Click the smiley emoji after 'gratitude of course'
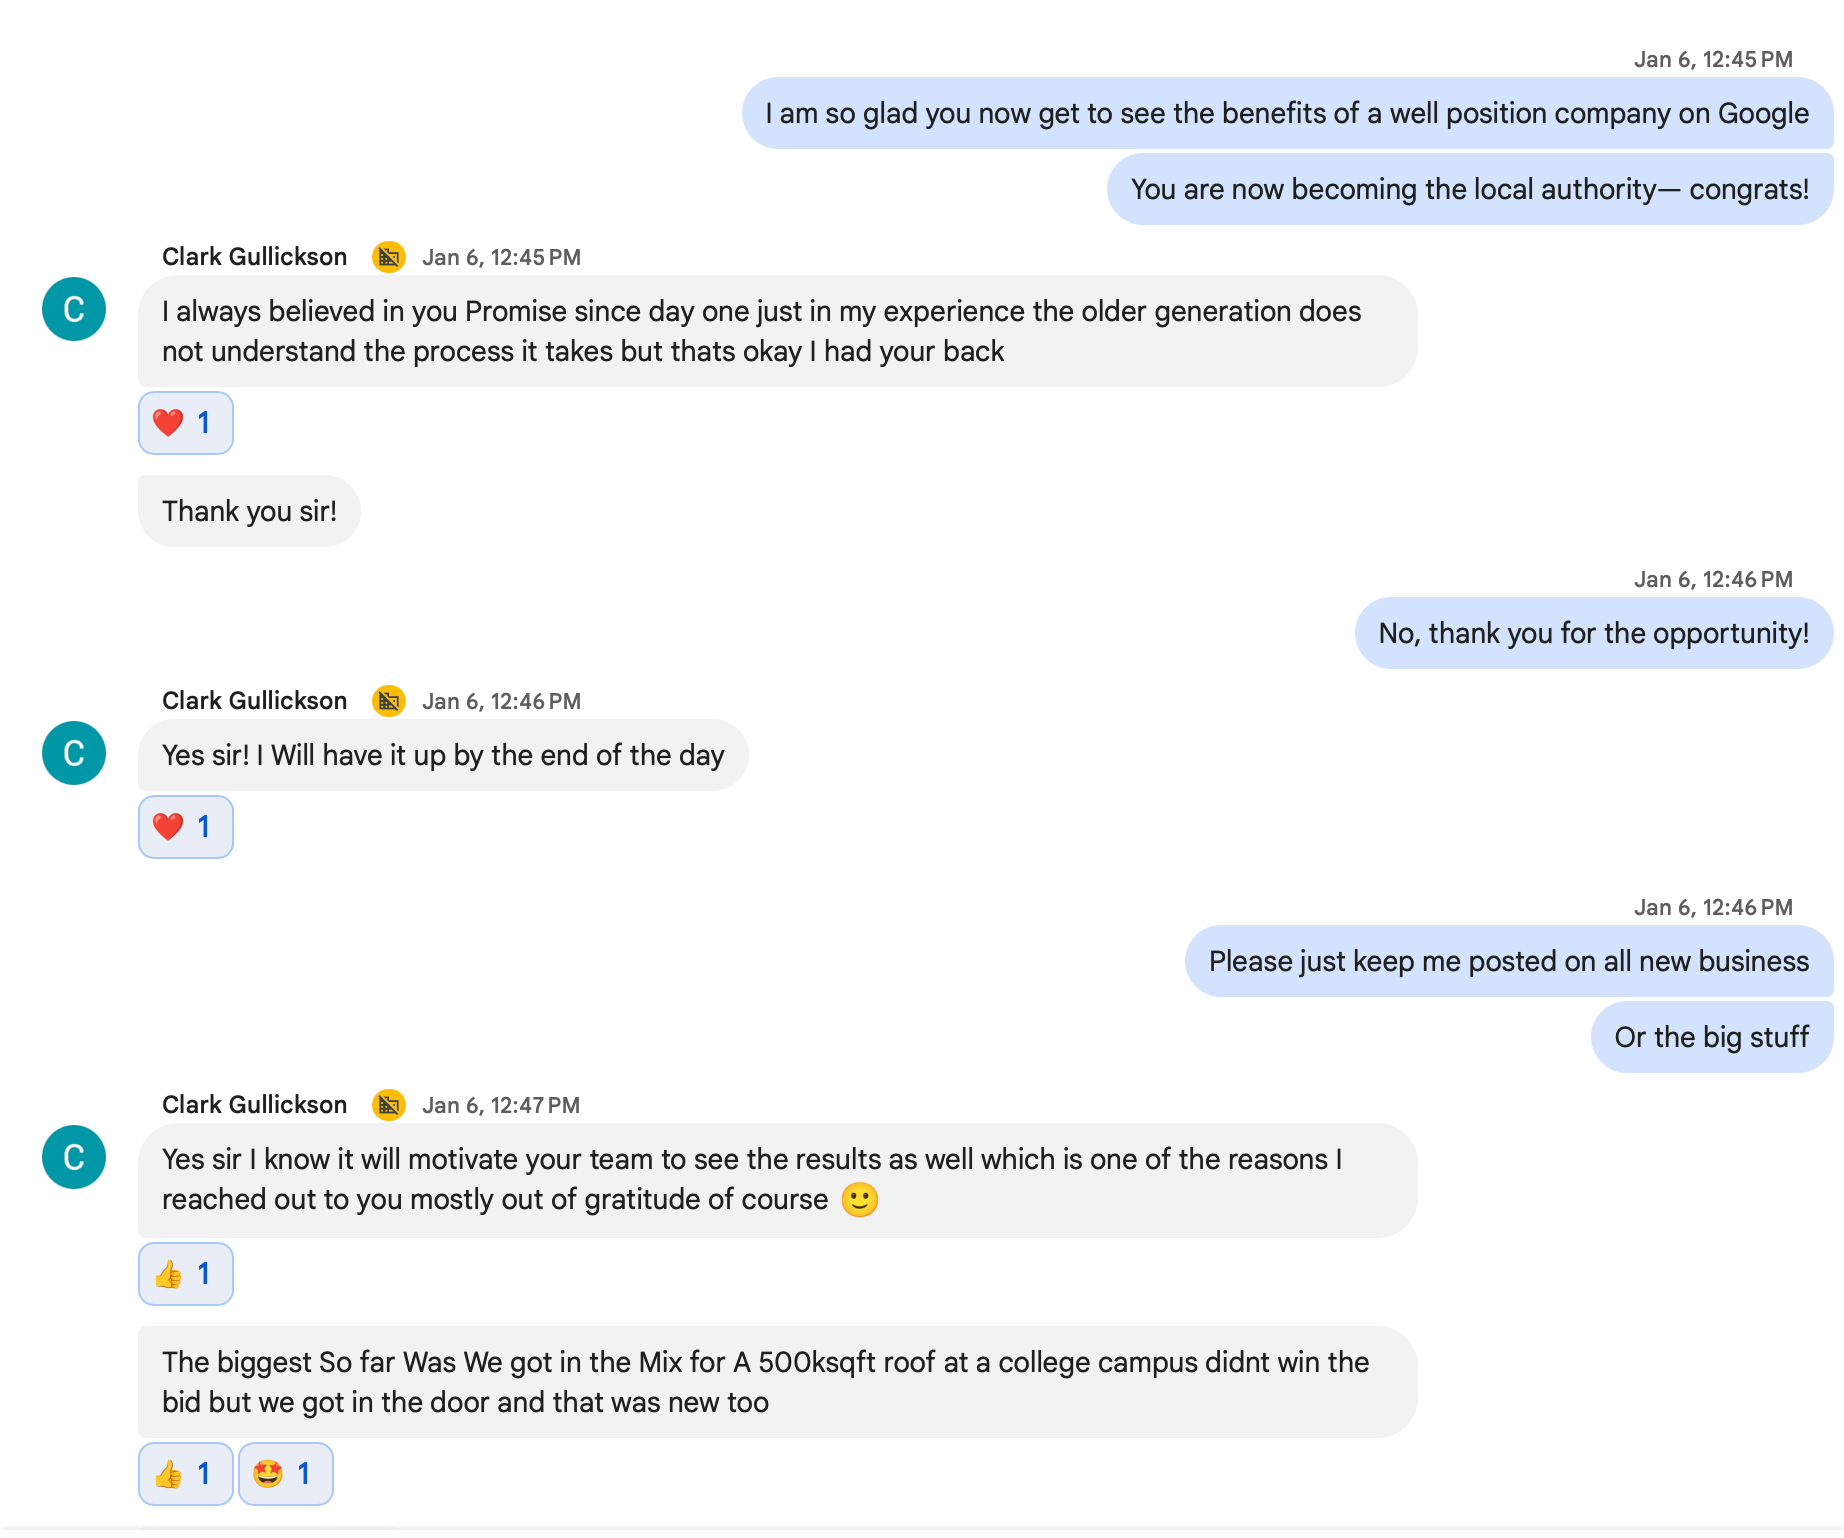Image resolution: width=1844 pixels, height=1538 pixels. 859,1199
